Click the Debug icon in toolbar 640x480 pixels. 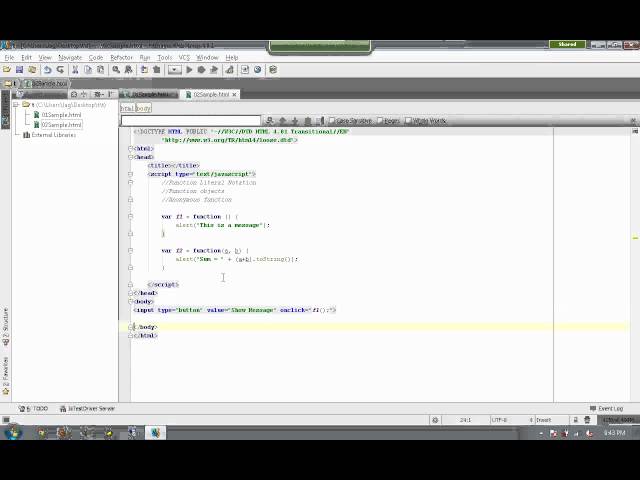[x=201, y=70]
